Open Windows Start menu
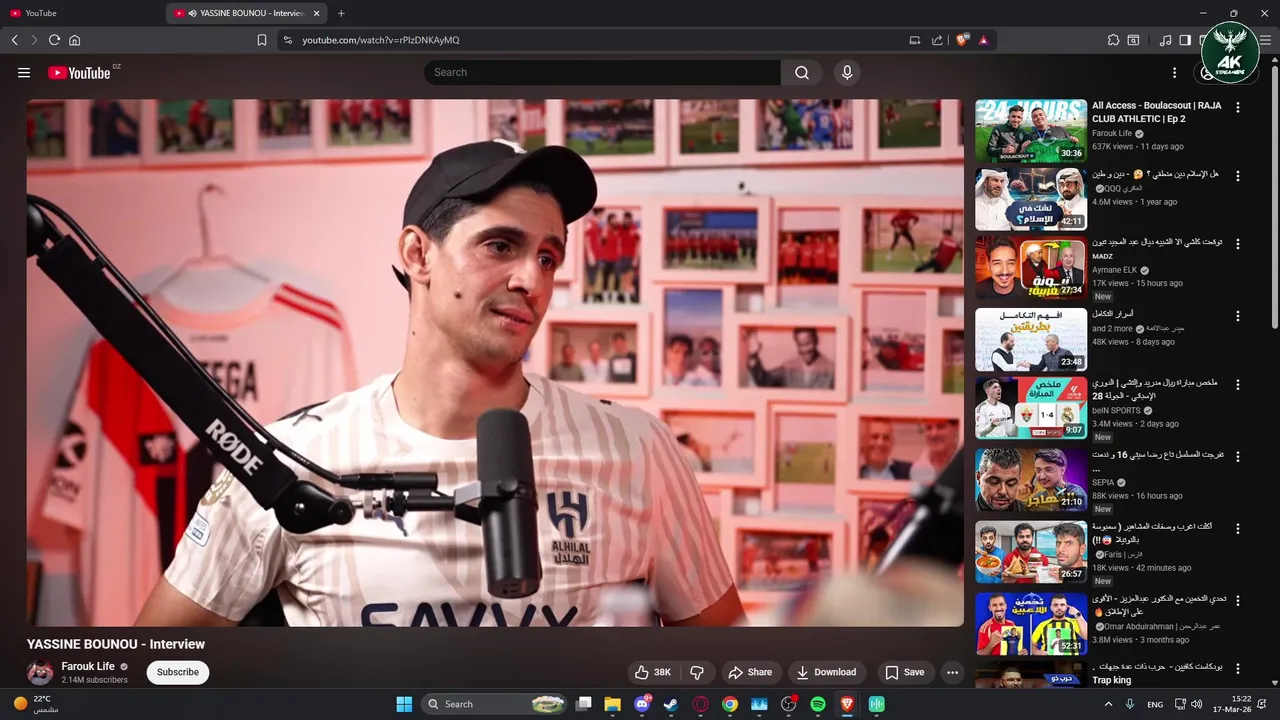1280x720 pixels. coord(404,704)
